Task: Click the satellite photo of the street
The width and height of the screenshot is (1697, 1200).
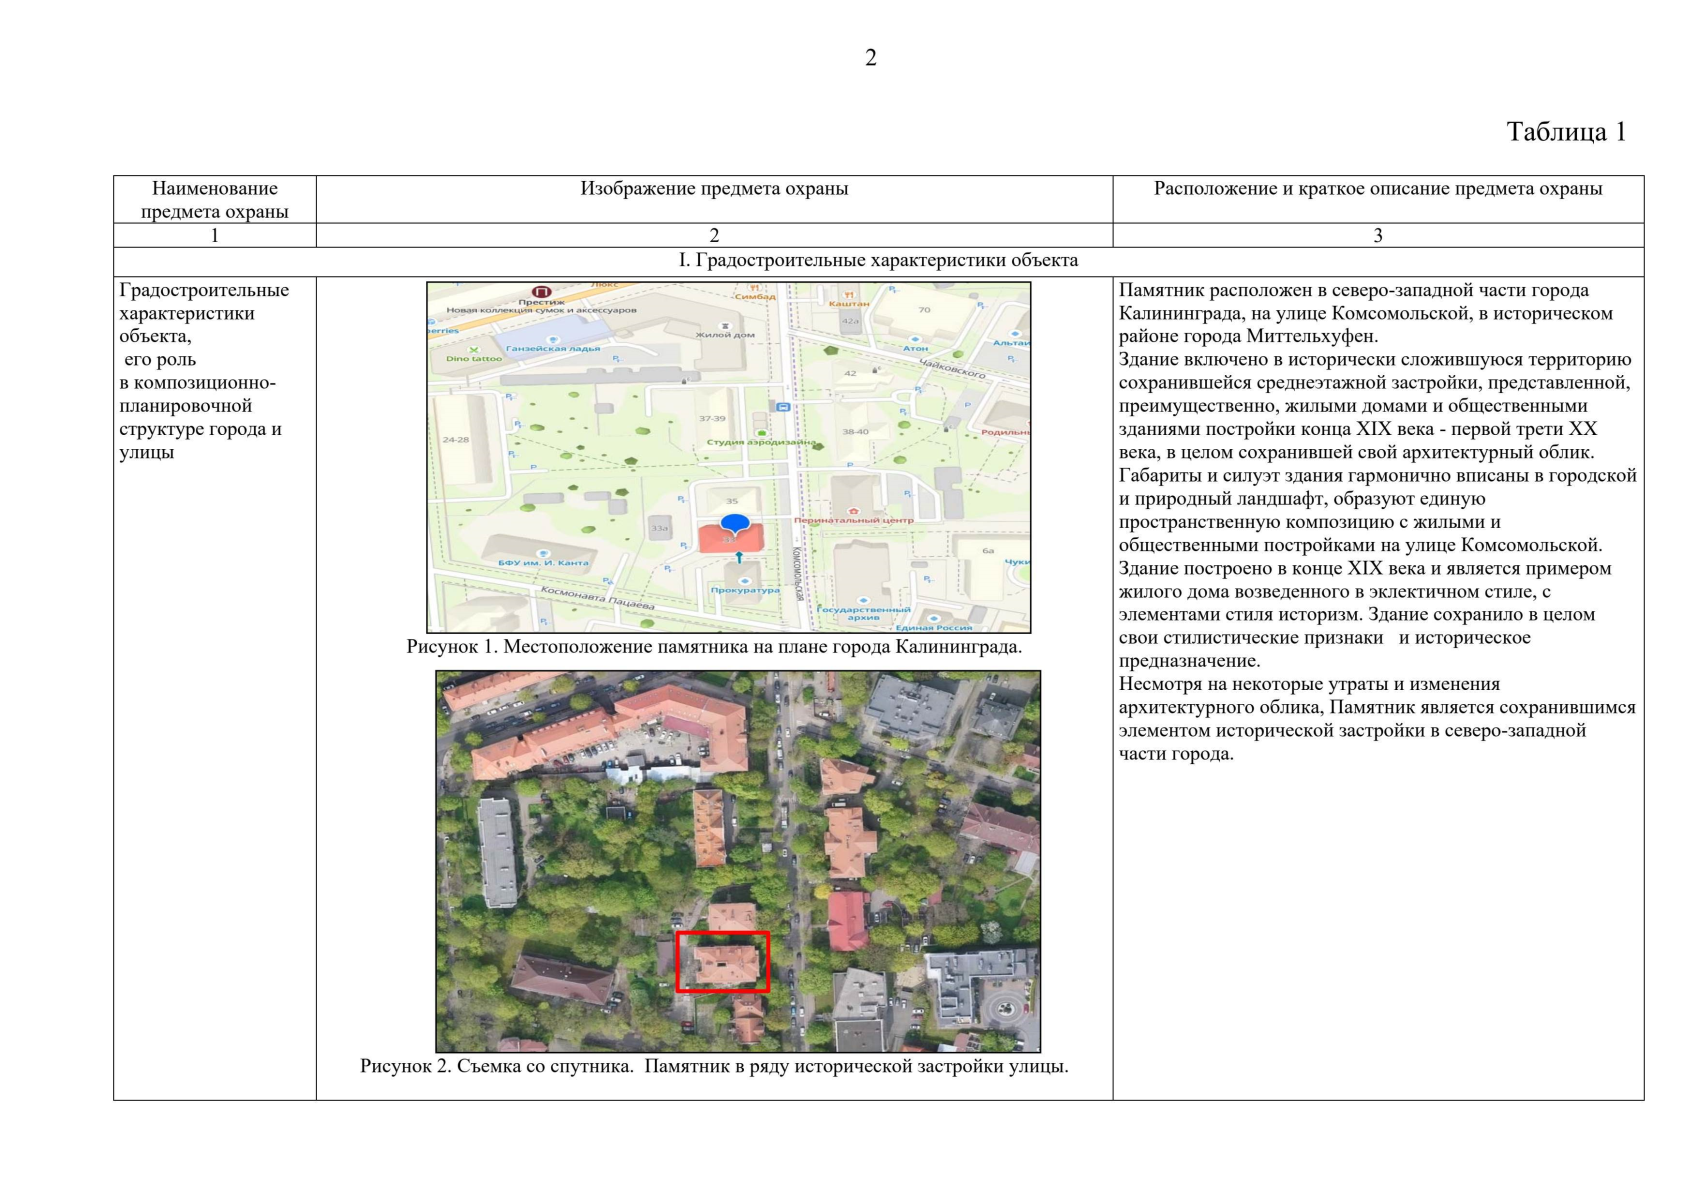Action: pyautogui.click(x=738, y=861)
